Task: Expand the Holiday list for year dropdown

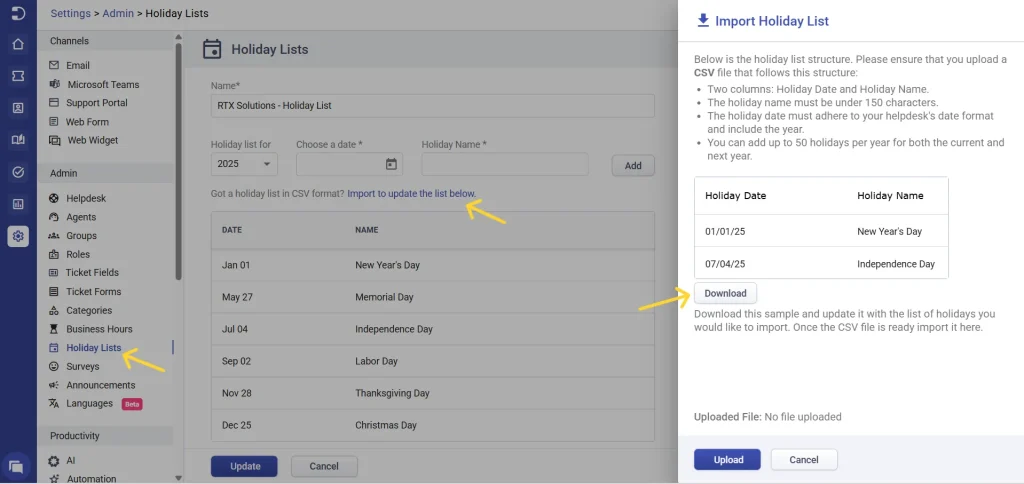Action: point(243,164)
